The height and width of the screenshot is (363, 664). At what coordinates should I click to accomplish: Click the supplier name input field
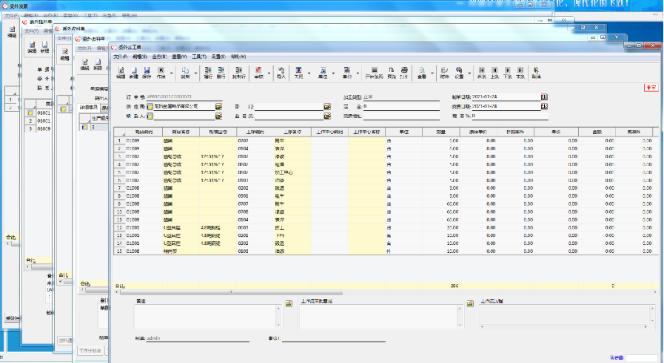(184, 106)
